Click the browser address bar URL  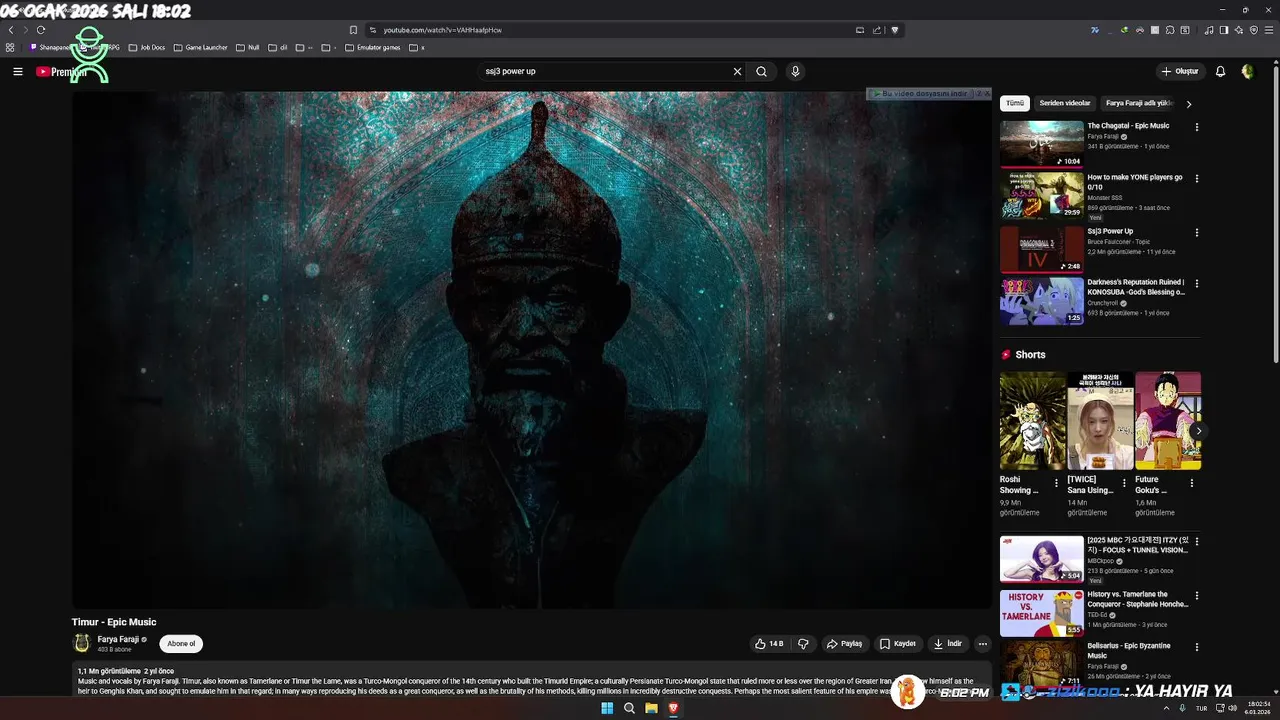pyautogui.click(x=443, y=30)
